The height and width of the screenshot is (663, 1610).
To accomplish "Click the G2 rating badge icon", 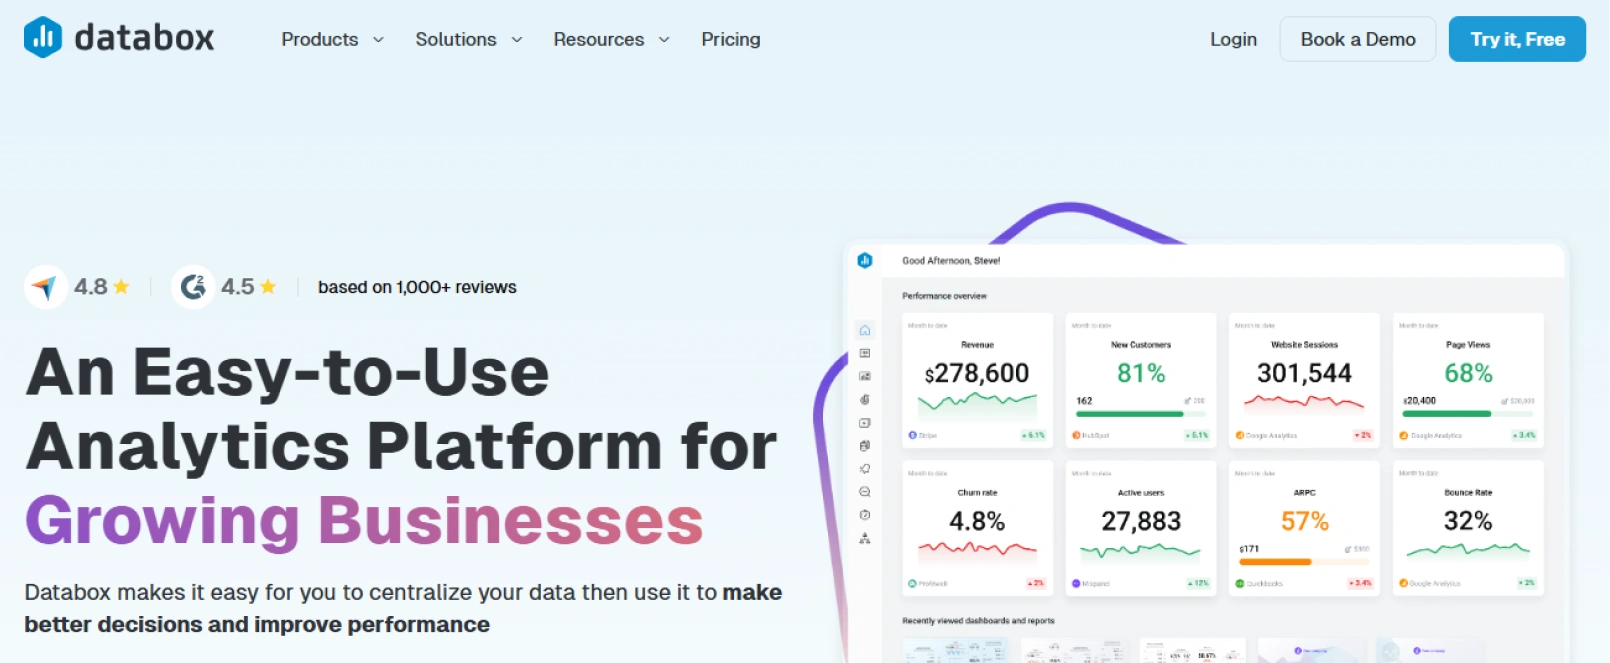I will 193,287.
